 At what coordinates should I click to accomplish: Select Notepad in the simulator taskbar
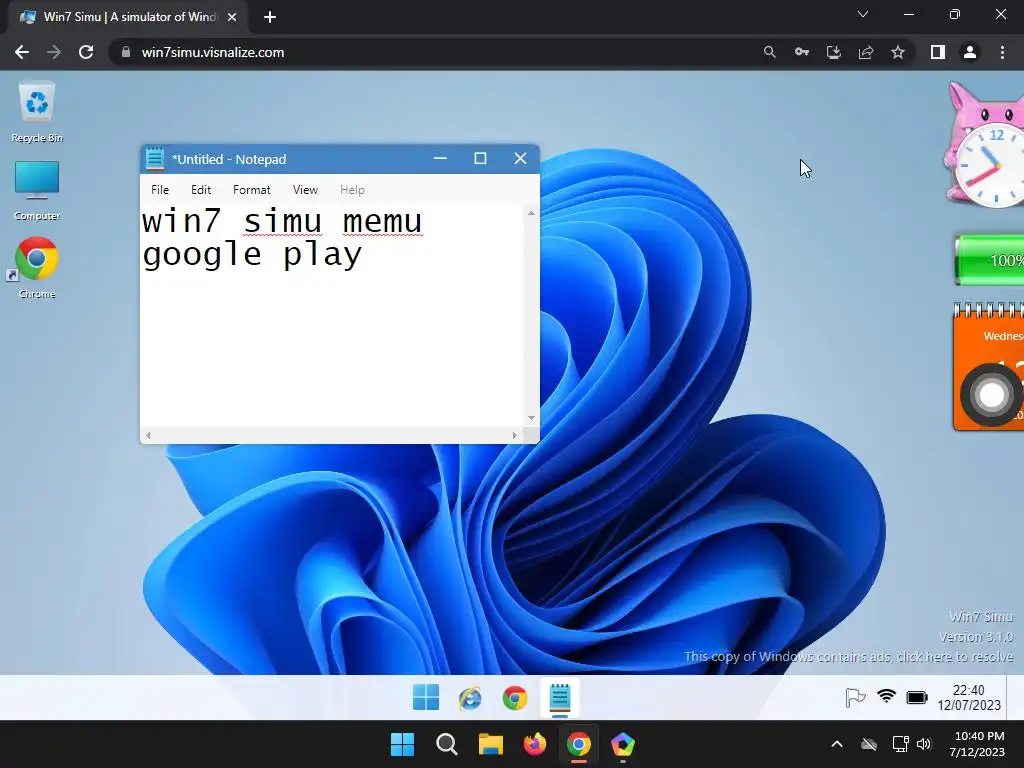560,697
